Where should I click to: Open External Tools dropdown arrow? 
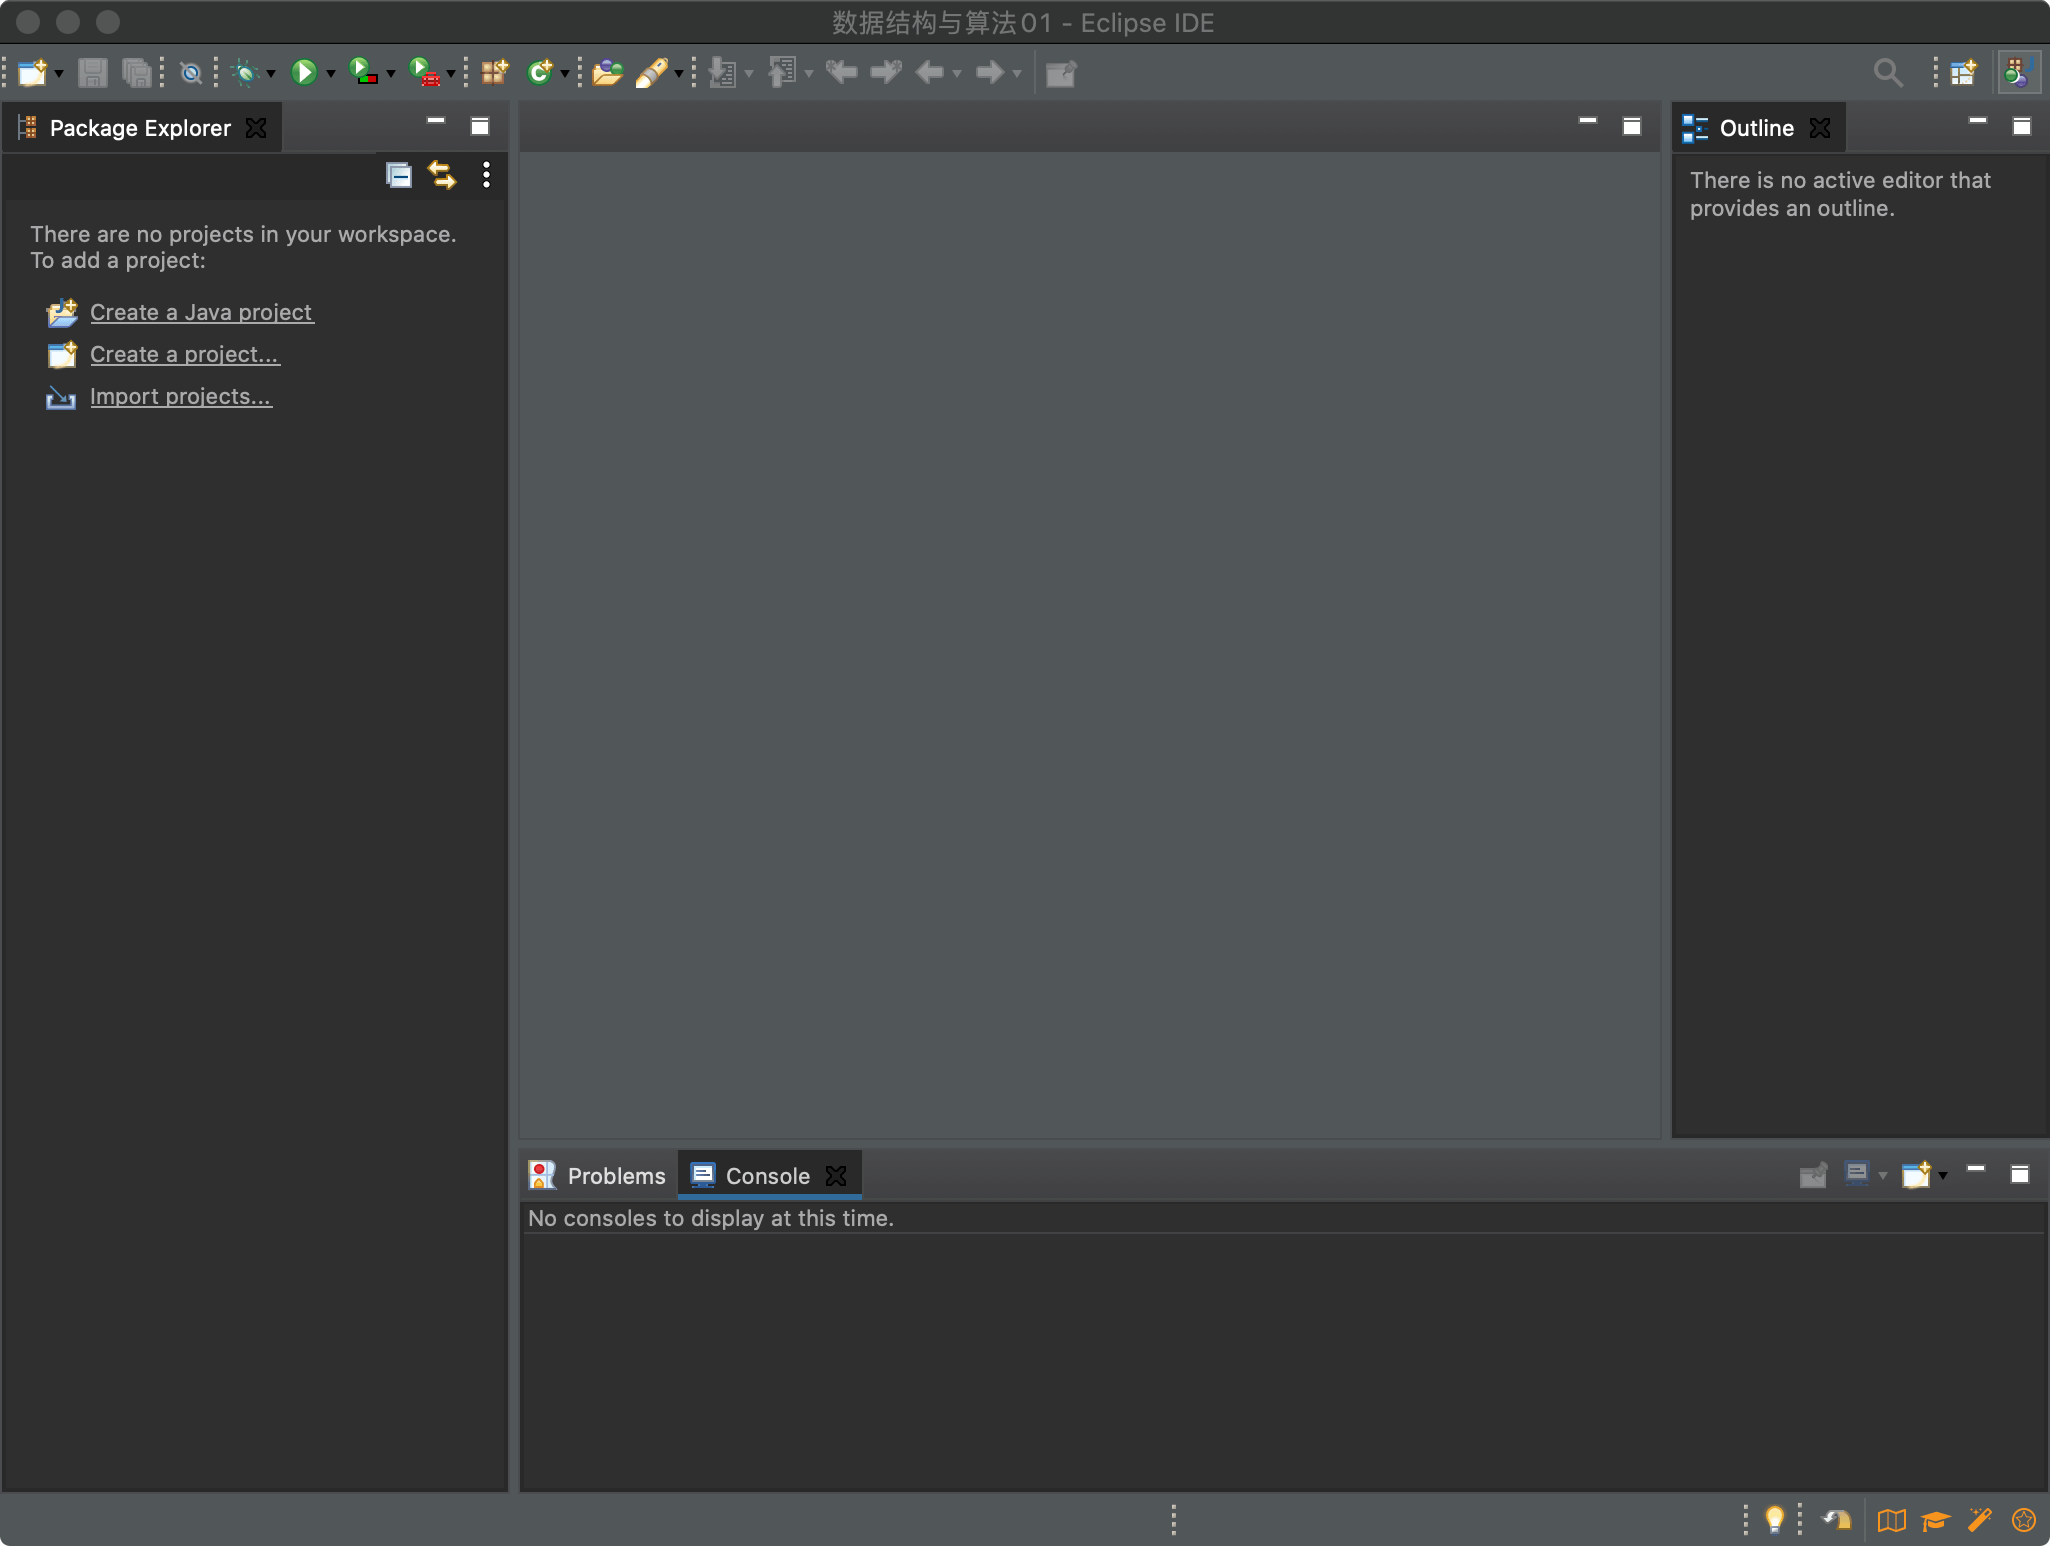click(x=451, y=74)
